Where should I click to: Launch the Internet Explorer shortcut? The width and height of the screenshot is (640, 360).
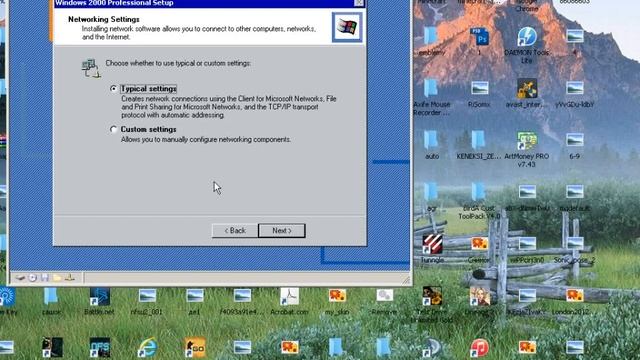pyautogui.click(x=147, y=348)
